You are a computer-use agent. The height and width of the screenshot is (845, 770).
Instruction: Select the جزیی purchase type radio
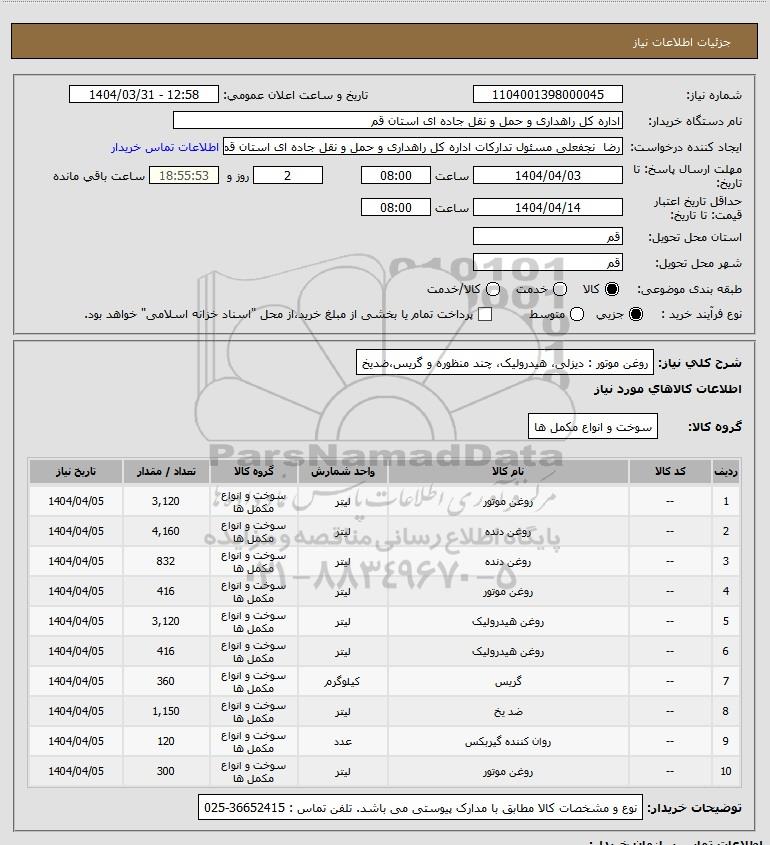click(636, 314)
